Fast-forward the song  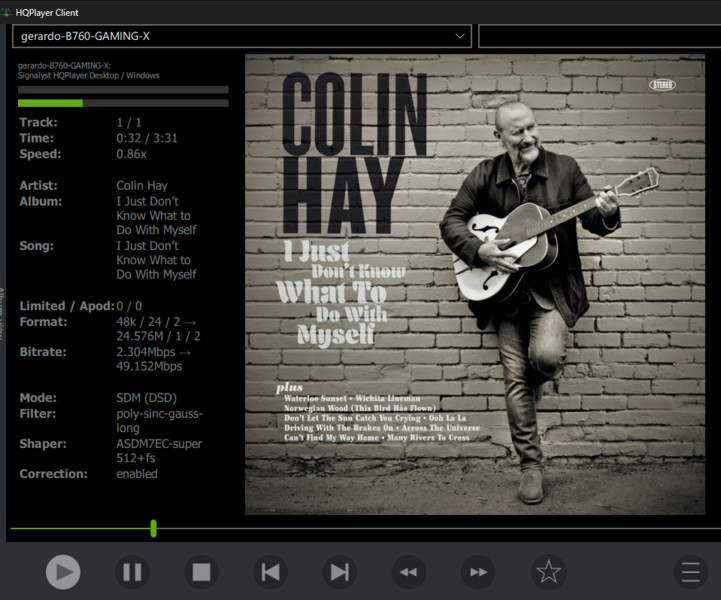(x=478, y=572)
